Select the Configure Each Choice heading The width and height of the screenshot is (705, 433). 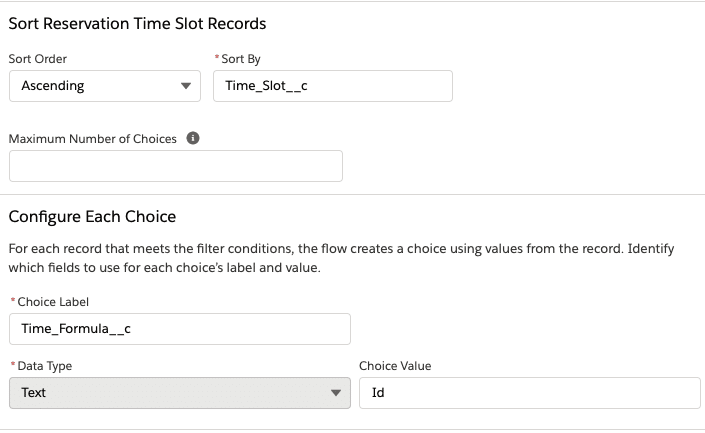[x=92, y=217]
